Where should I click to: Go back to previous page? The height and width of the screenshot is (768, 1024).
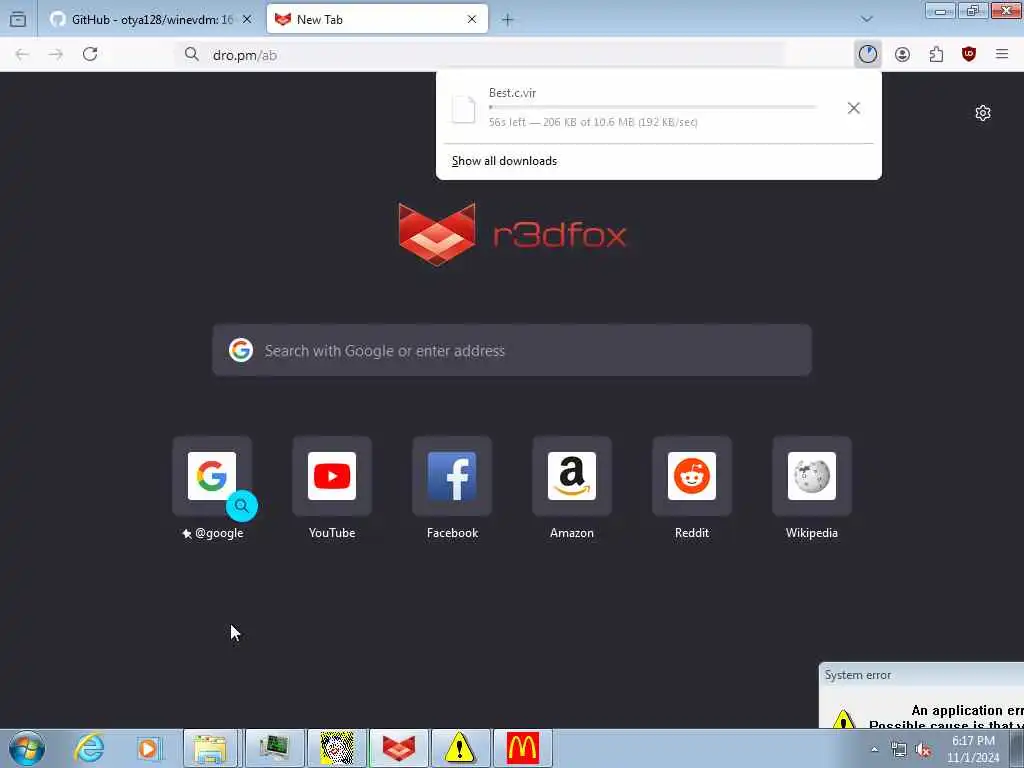[22, 54]
